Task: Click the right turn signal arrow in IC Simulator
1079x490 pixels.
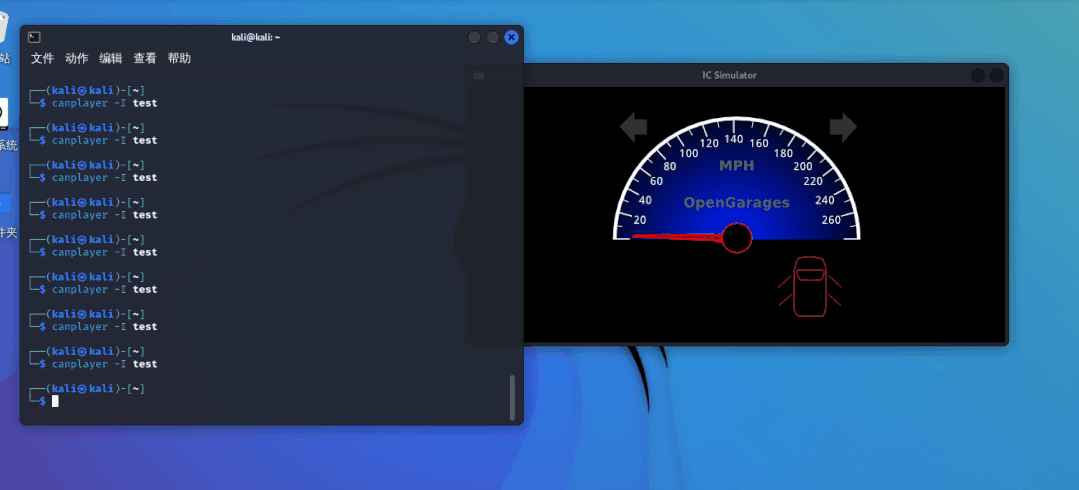Action: tap(843, 127)
